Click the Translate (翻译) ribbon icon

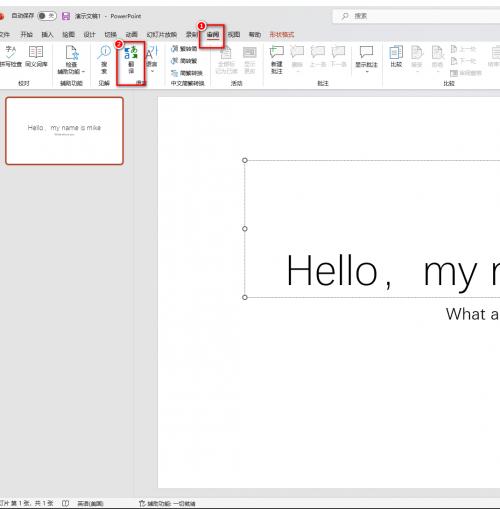pos(131,61)
